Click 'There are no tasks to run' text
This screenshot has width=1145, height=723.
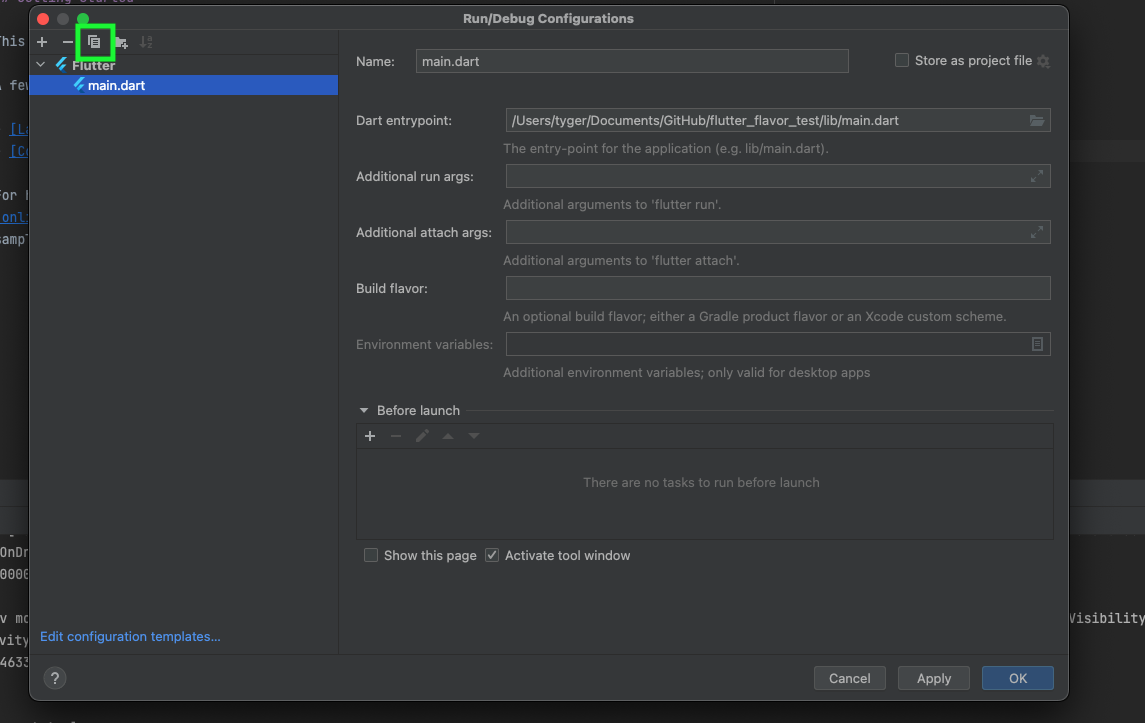pos(701,483)
